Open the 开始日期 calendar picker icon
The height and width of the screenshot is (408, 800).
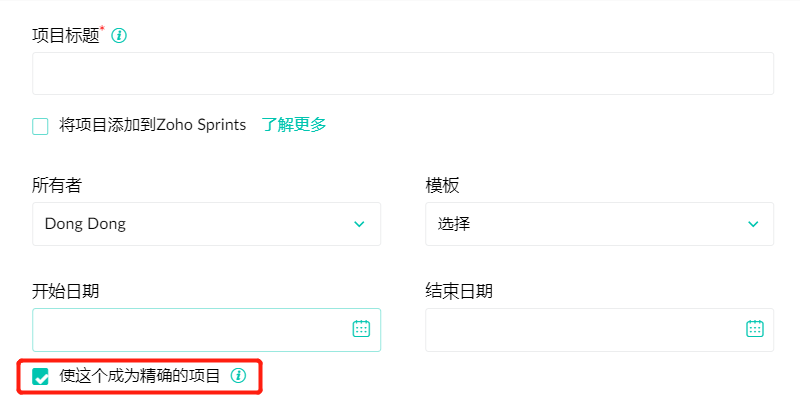click(x=361, y=329)
